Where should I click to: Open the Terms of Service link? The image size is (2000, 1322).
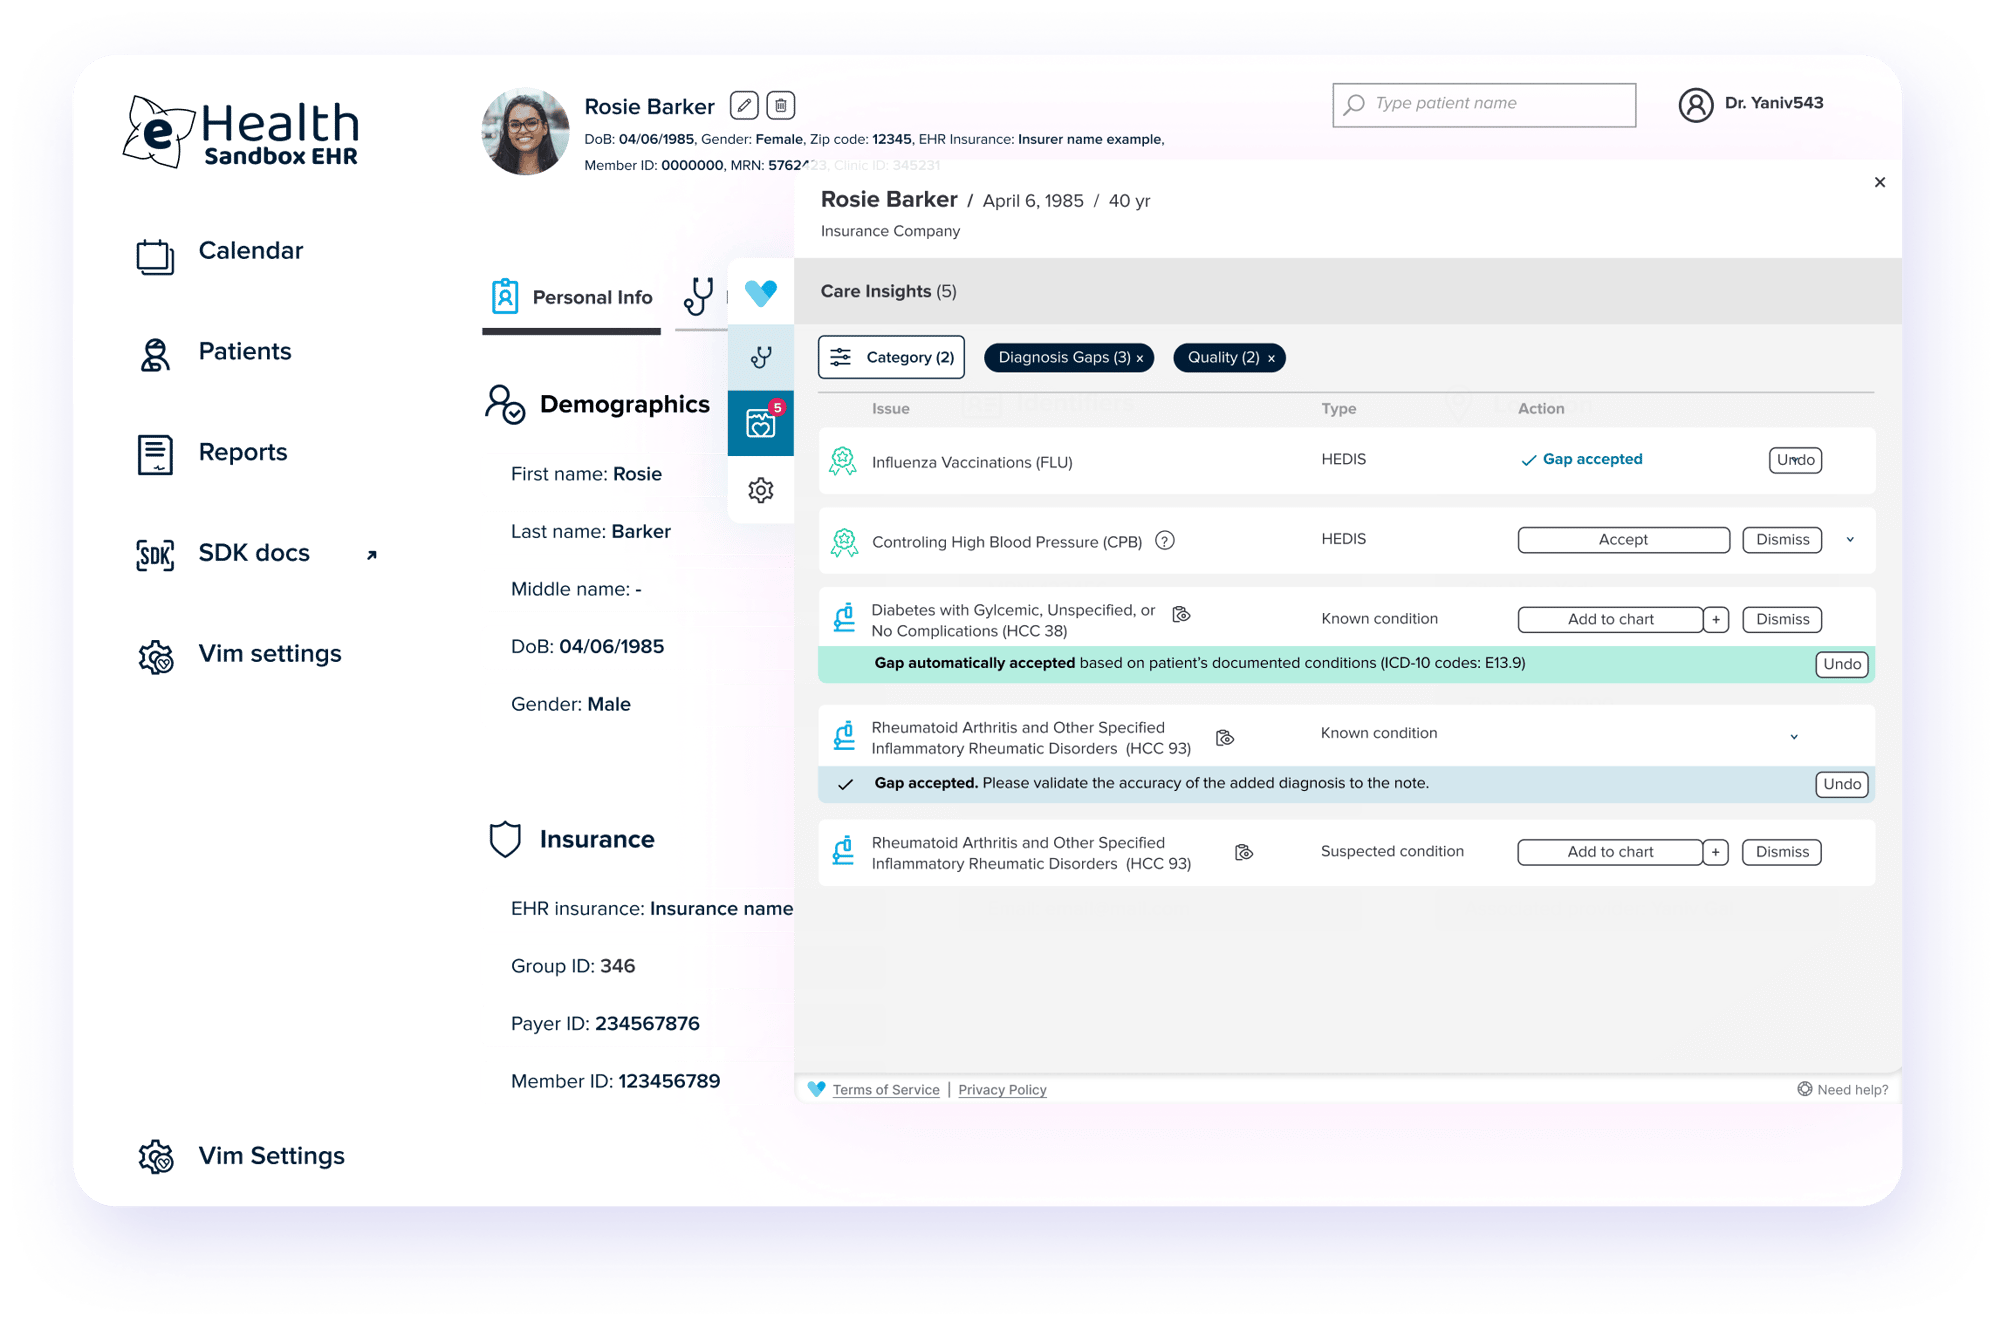pos(886,1090)
